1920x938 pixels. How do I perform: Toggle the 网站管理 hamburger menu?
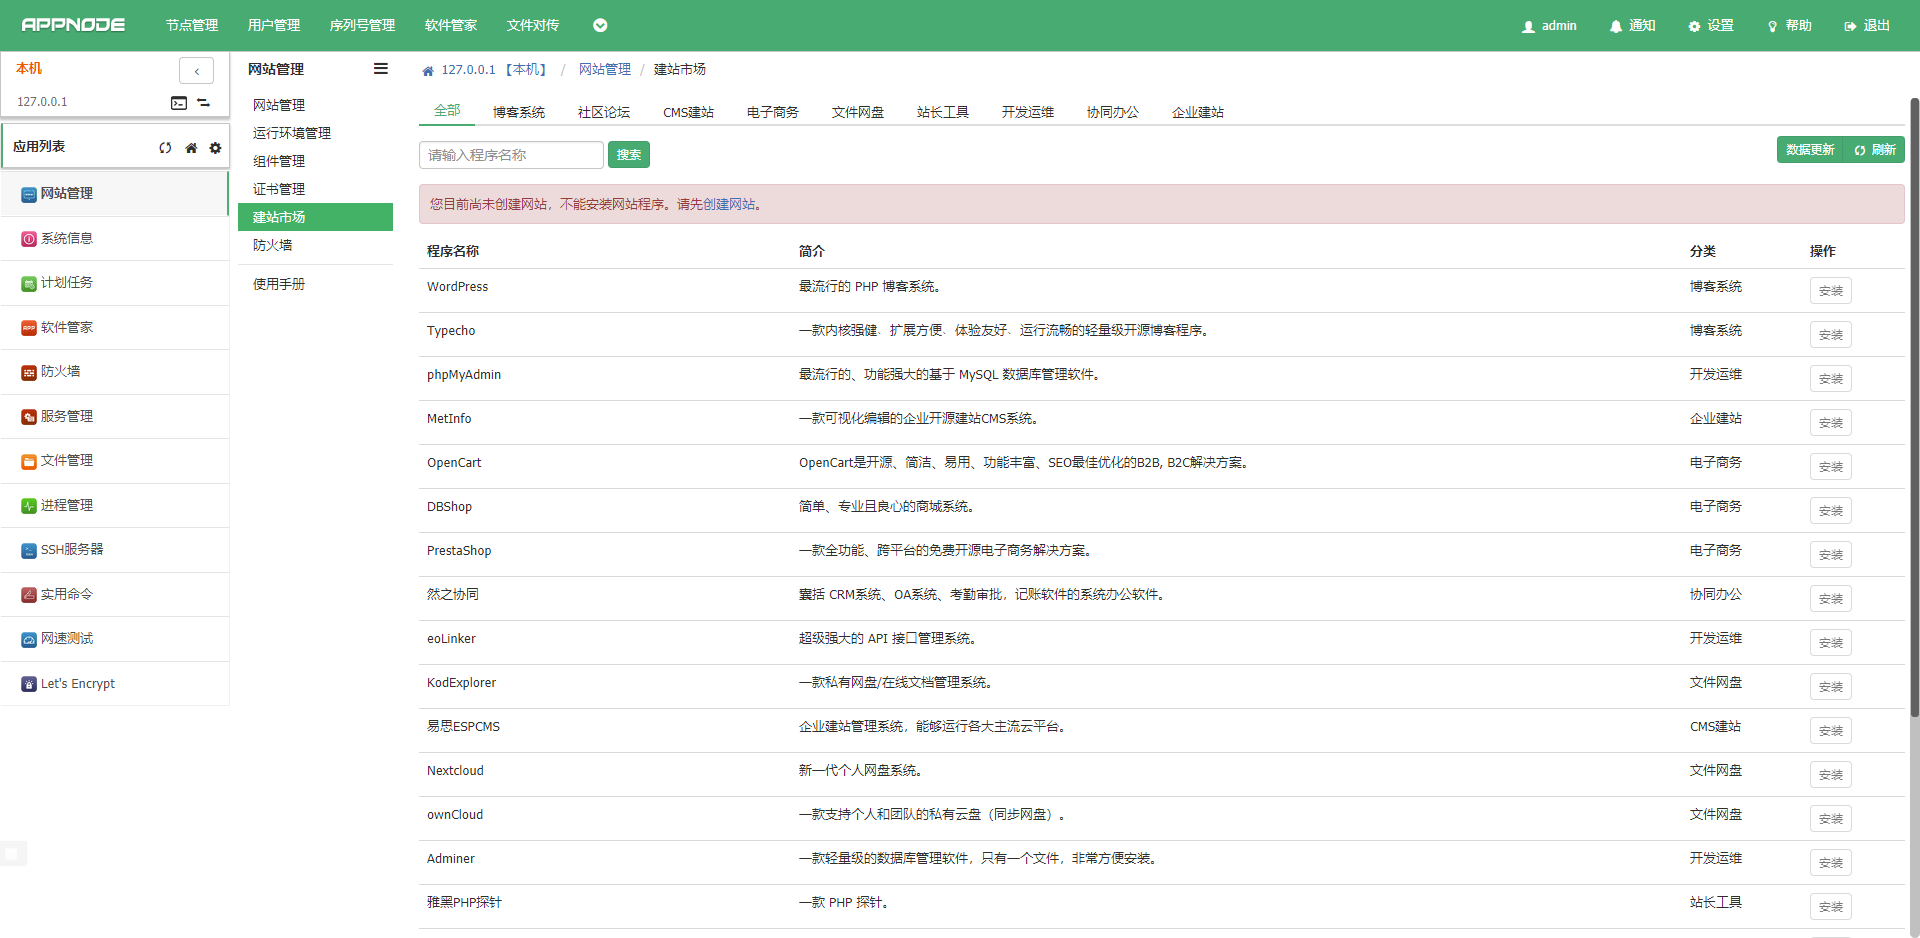[380, 69]
